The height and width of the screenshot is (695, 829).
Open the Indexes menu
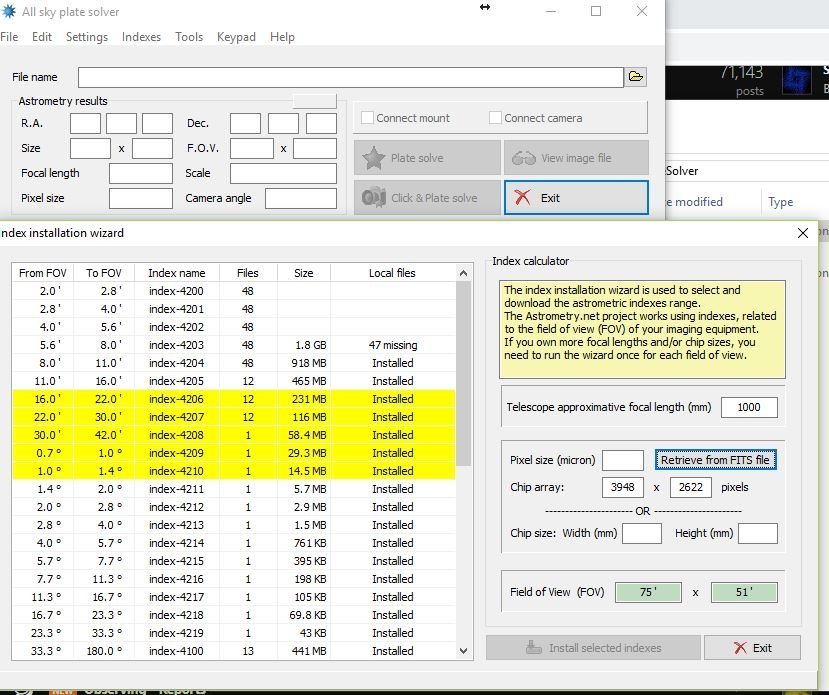pos(141,37)
